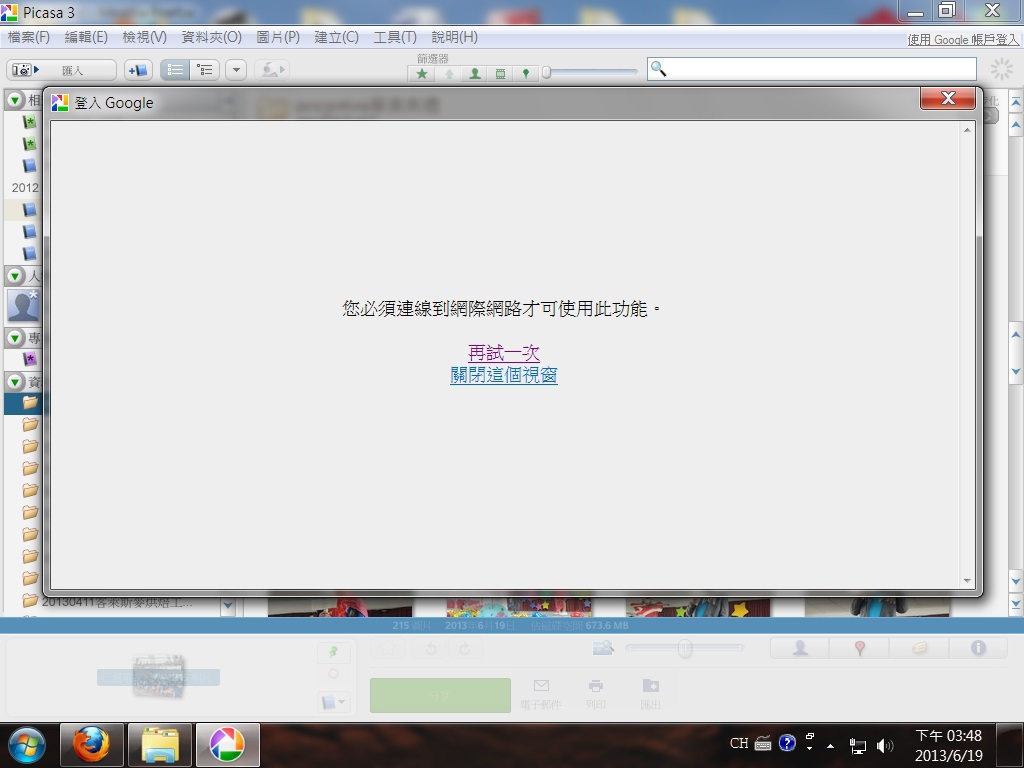Click the 關閉這個視窗 link
This screenshot has width=1024, height=768.
(504, 375)
